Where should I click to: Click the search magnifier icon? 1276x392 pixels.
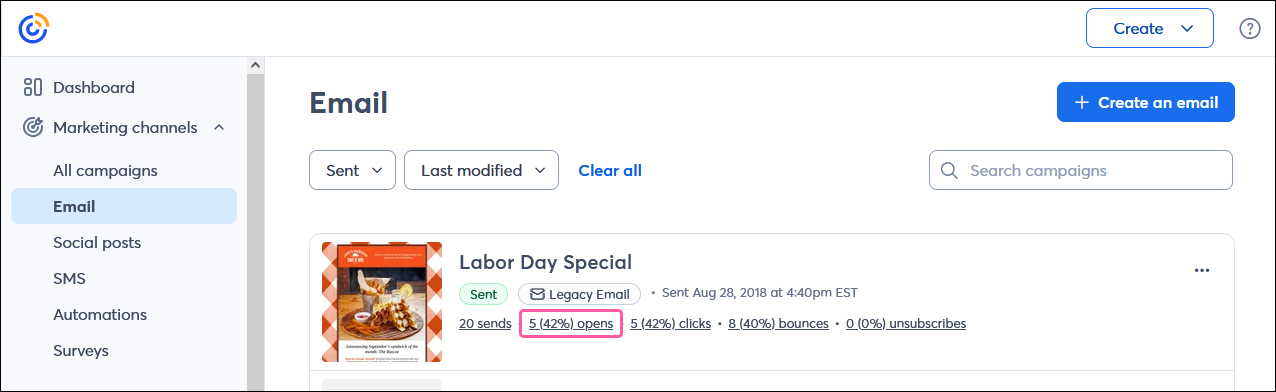coord(950,170)
